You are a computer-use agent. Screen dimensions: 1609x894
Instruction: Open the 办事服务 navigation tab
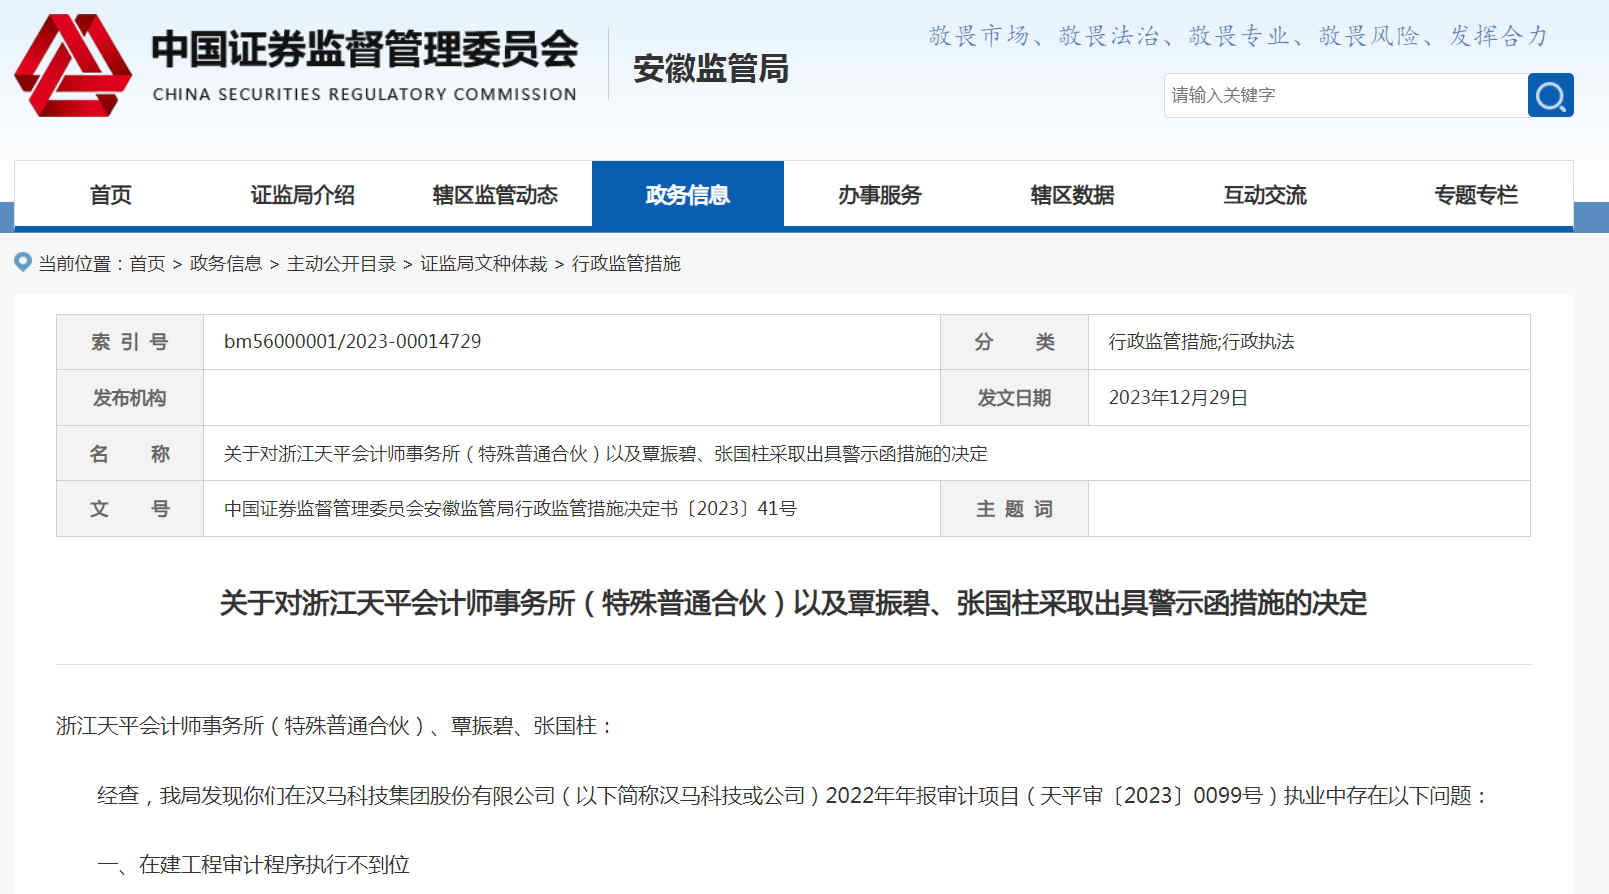pyautogui.click(x=880, y=195)
